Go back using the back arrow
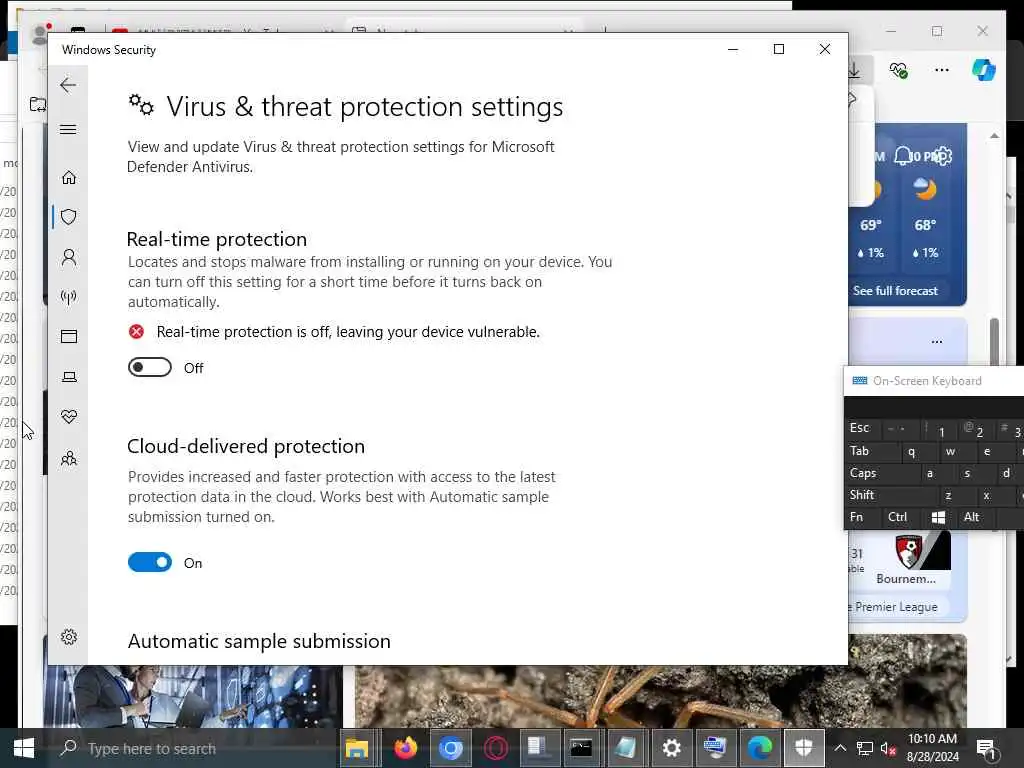The width and height of the screenshot is (1024, 768). [68, 85]
